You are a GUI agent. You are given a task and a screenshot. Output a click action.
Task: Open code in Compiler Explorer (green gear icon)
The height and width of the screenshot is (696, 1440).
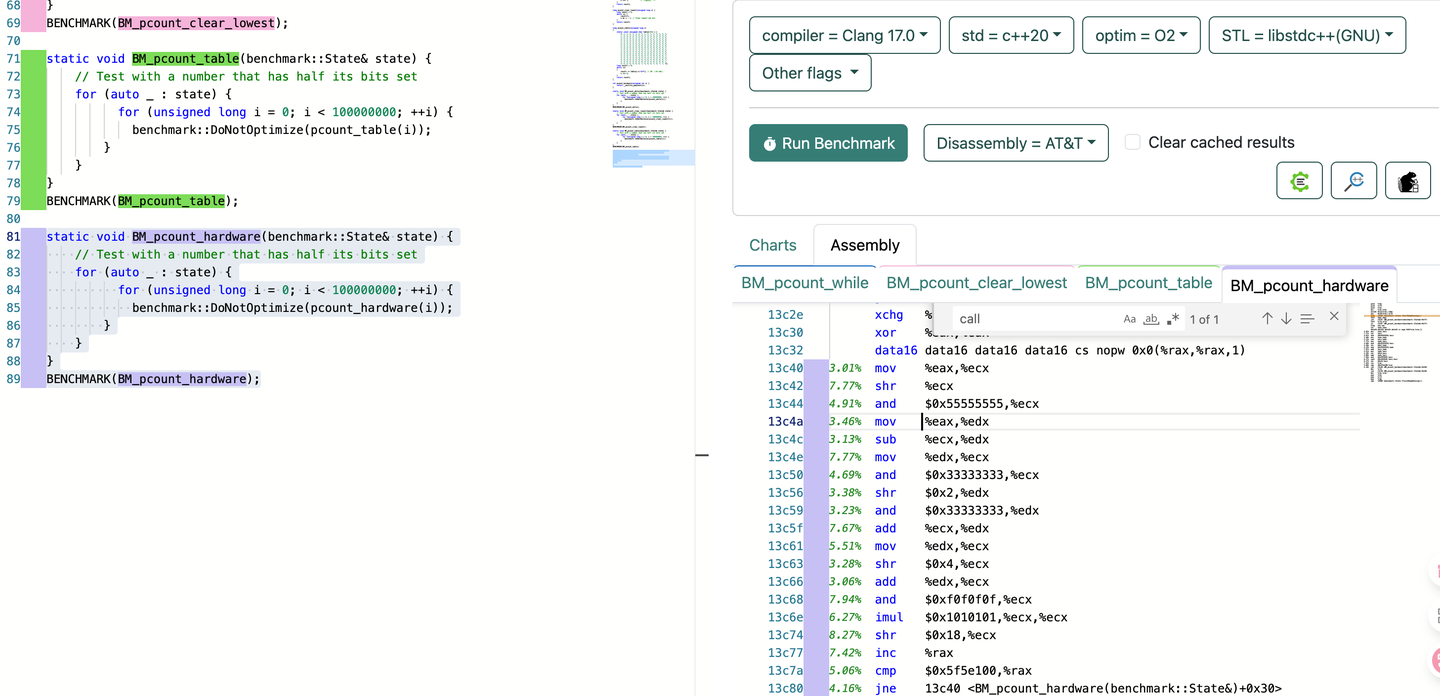(x=1299, y=181)
